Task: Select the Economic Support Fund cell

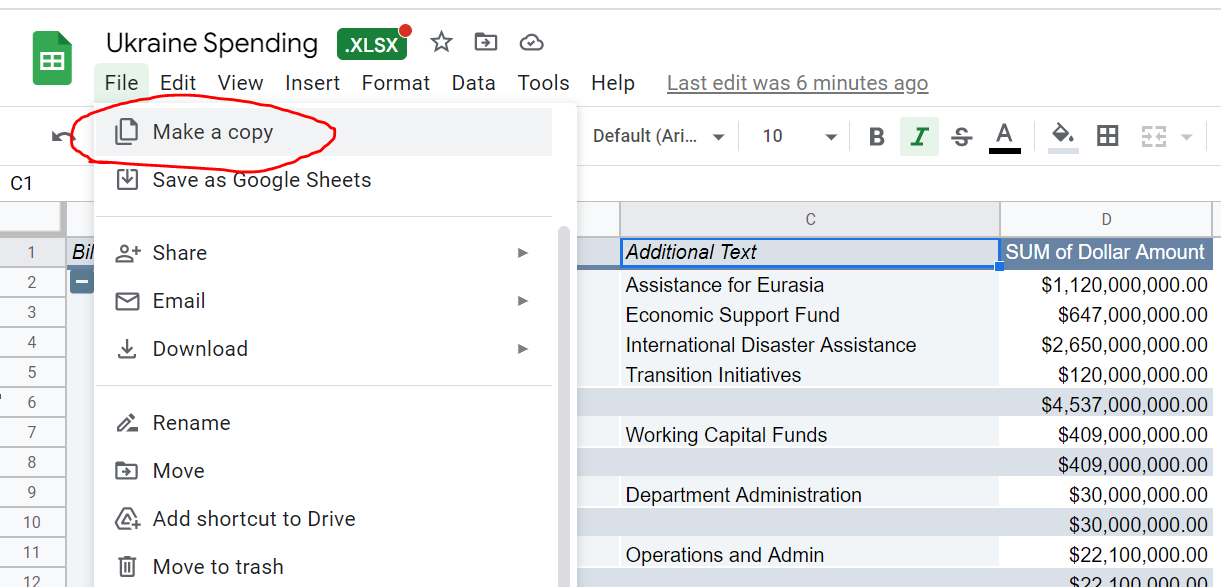Action: (x=810, y=315)
